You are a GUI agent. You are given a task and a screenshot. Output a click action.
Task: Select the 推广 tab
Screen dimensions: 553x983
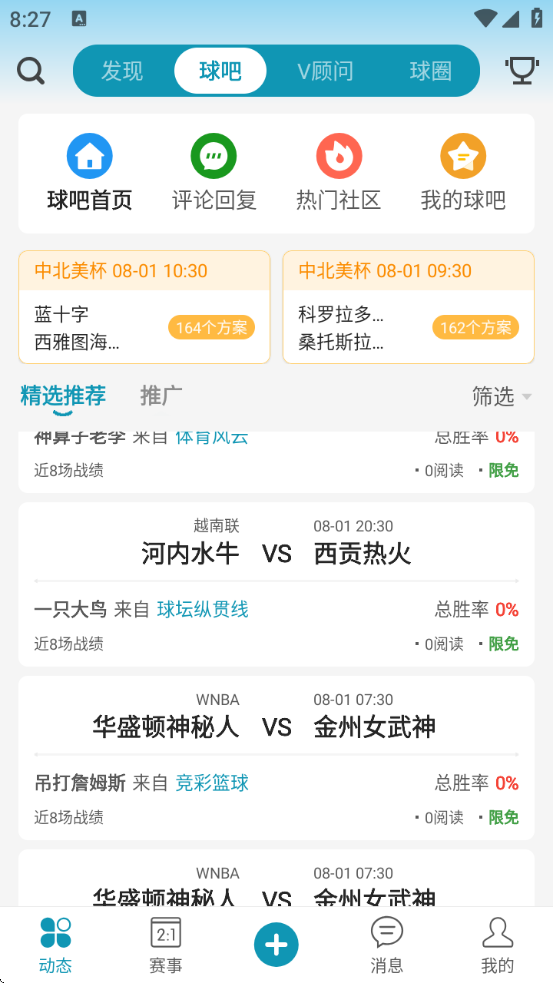(161, 396)
